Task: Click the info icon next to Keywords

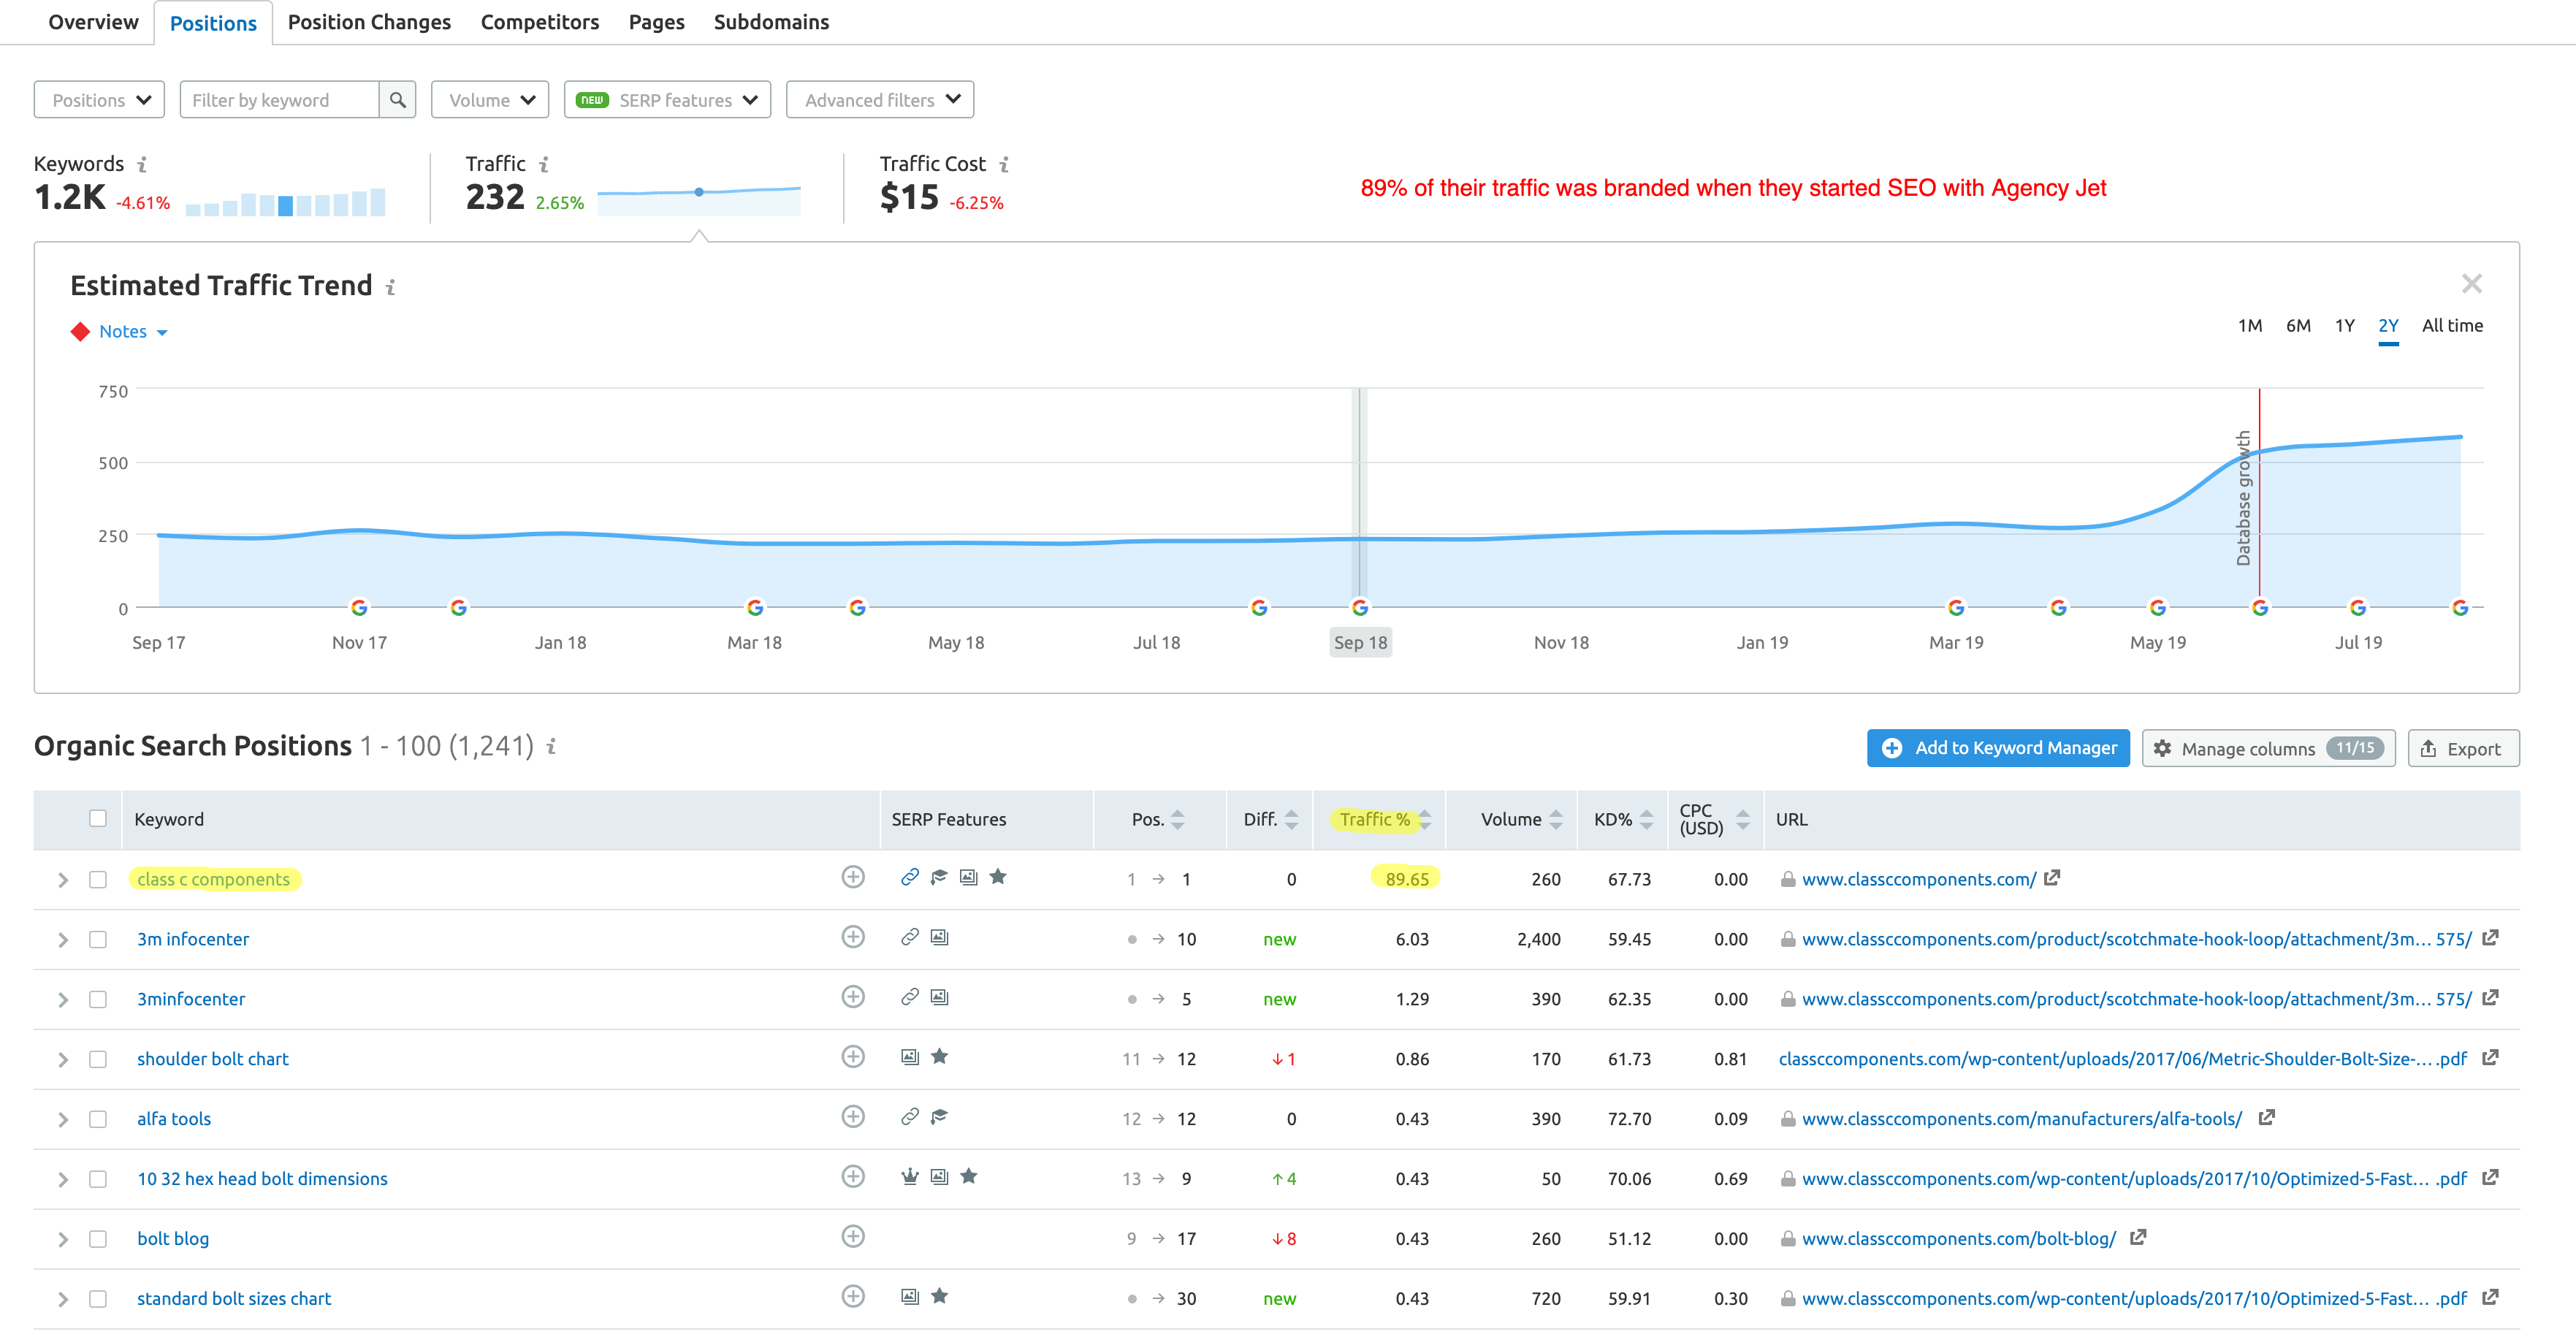Action: point(142,164)
